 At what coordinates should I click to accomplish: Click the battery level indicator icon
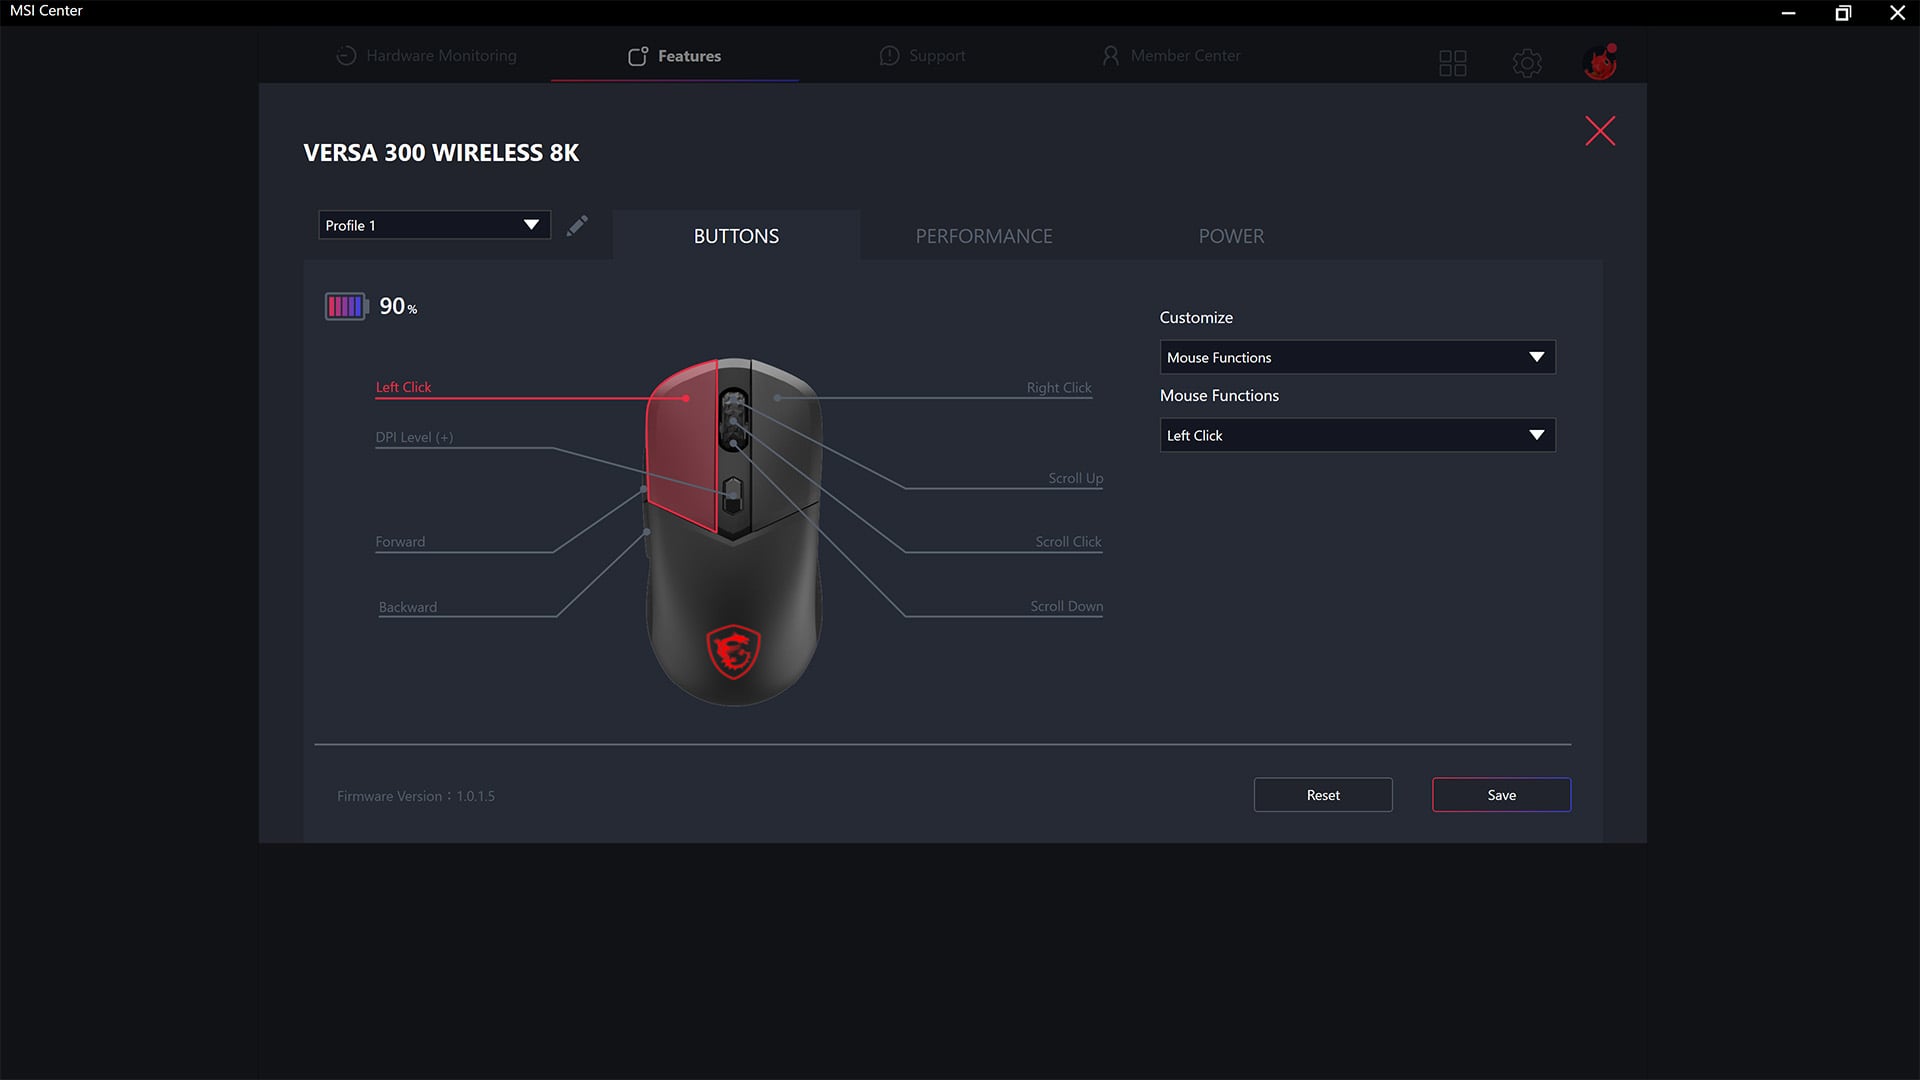346,306
